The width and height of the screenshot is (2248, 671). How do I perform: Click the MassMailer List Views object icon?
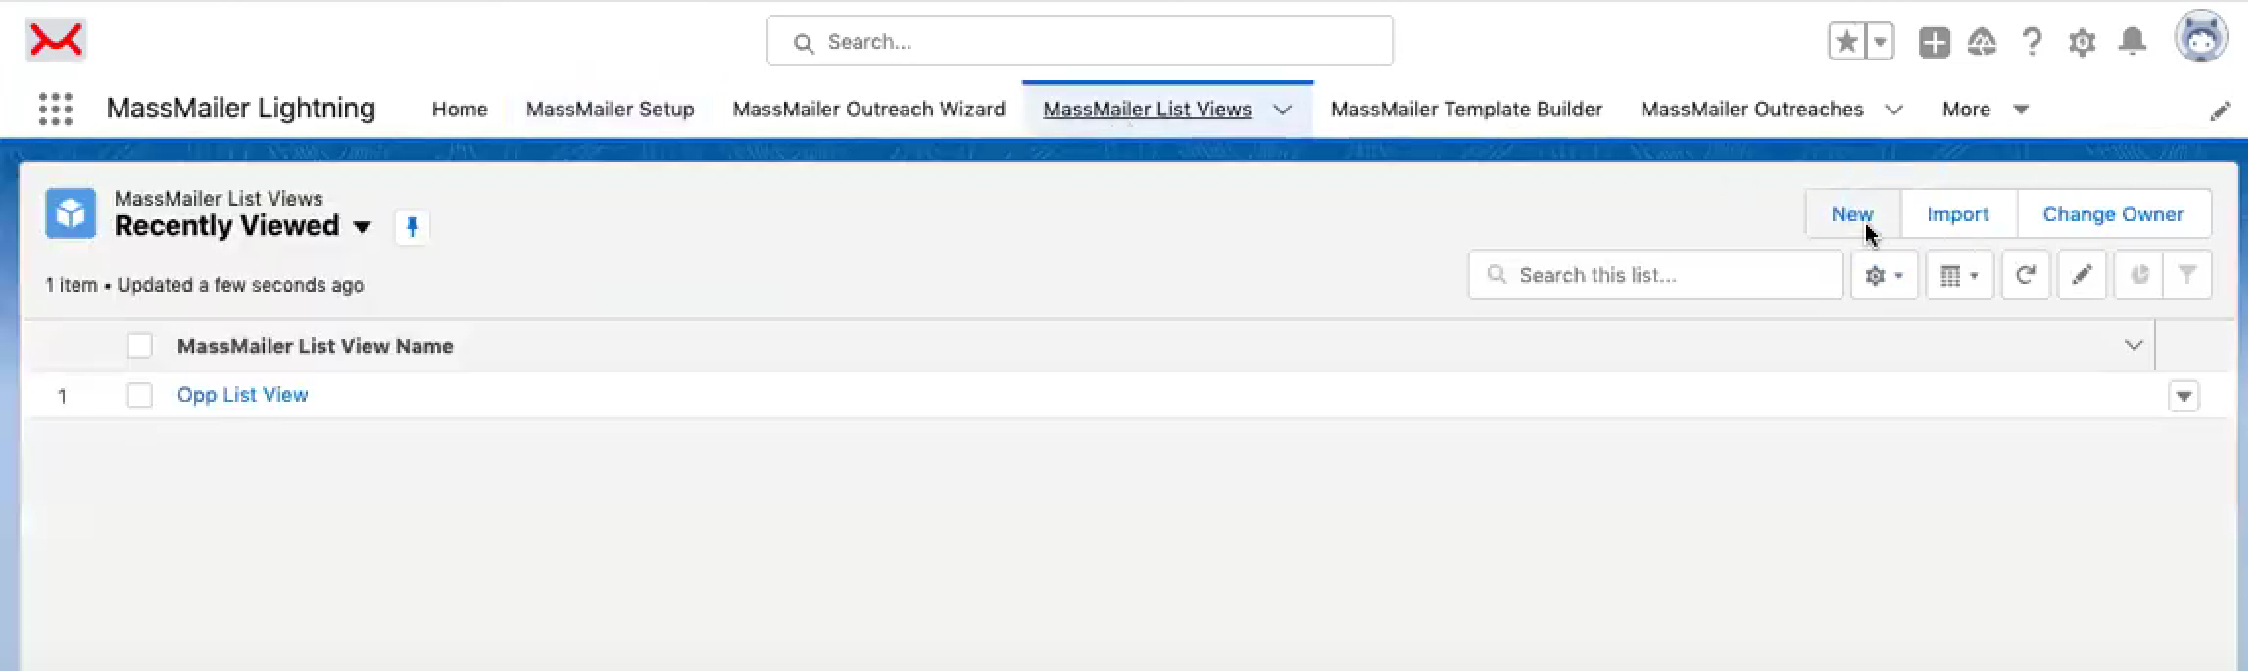[x=70, y=213]
